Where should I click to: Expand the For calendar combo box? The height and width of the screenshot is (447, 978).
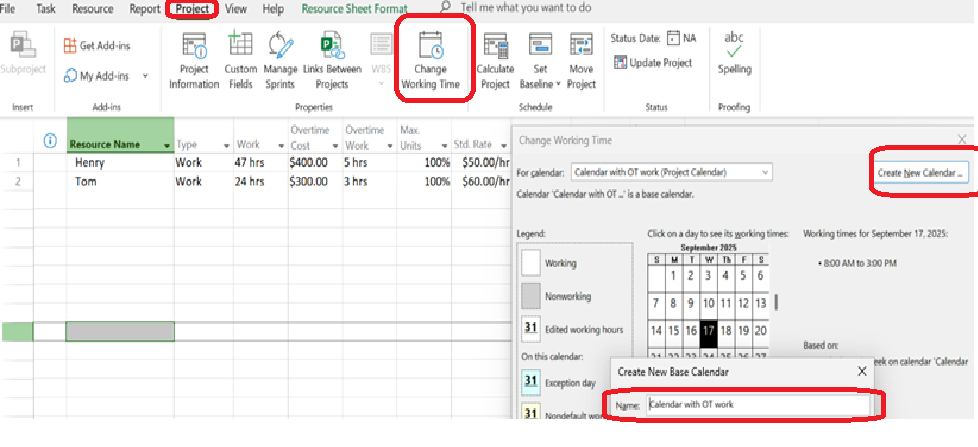tap(765, 173)
